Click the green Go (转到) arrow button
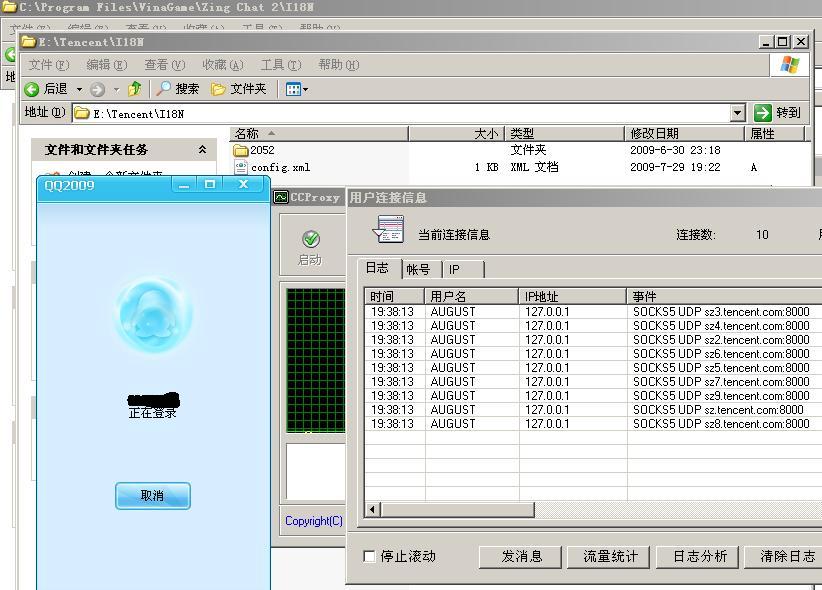Screen dimensions: 822x590 [x=763, y=113]
